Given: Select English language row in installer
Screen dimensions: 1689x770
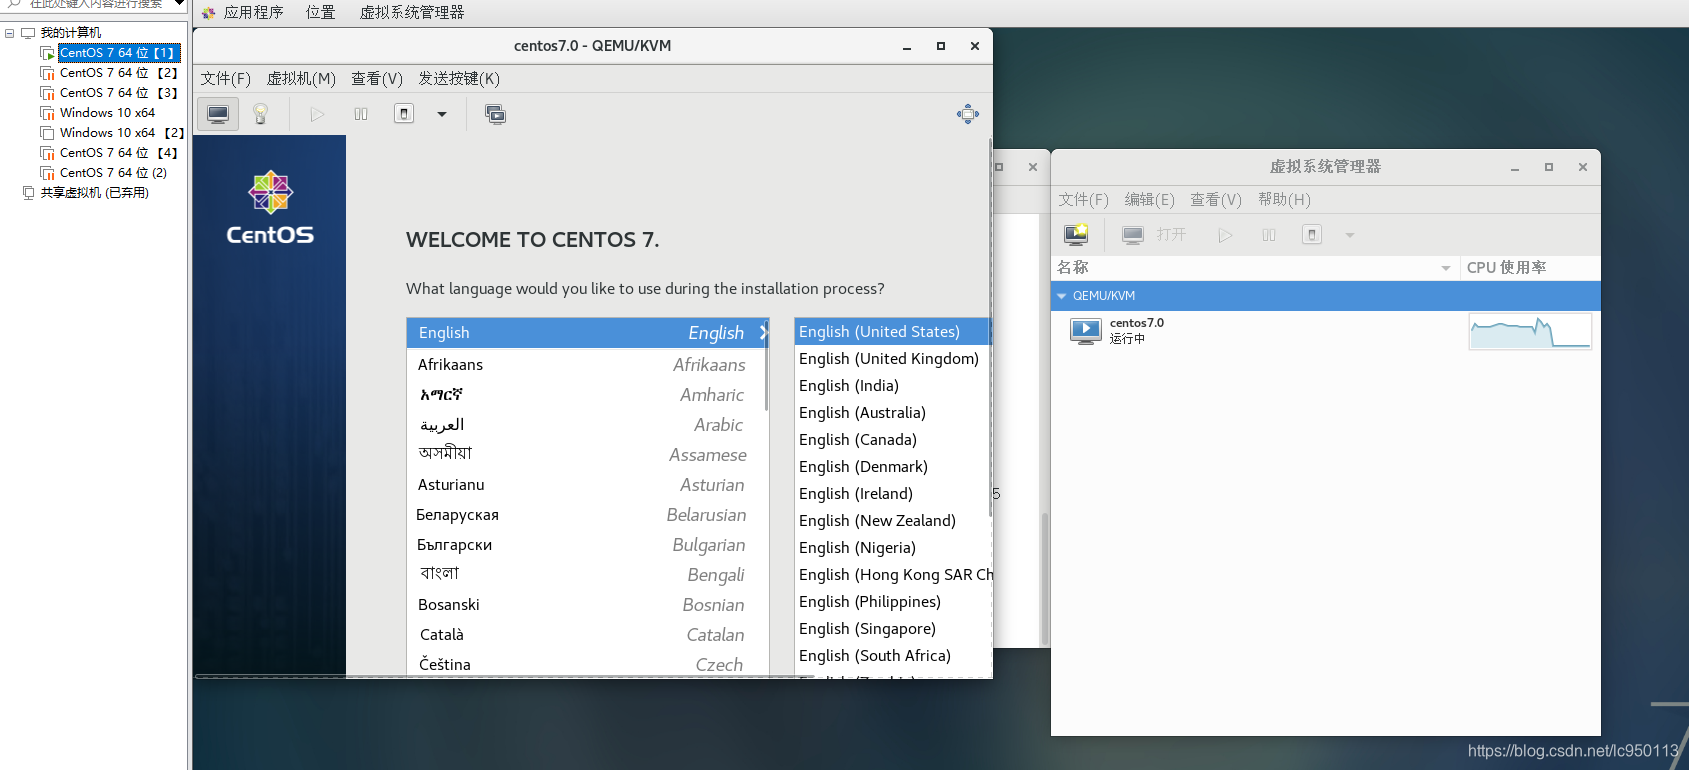Looking at the screenshot, I should [587, 332].
